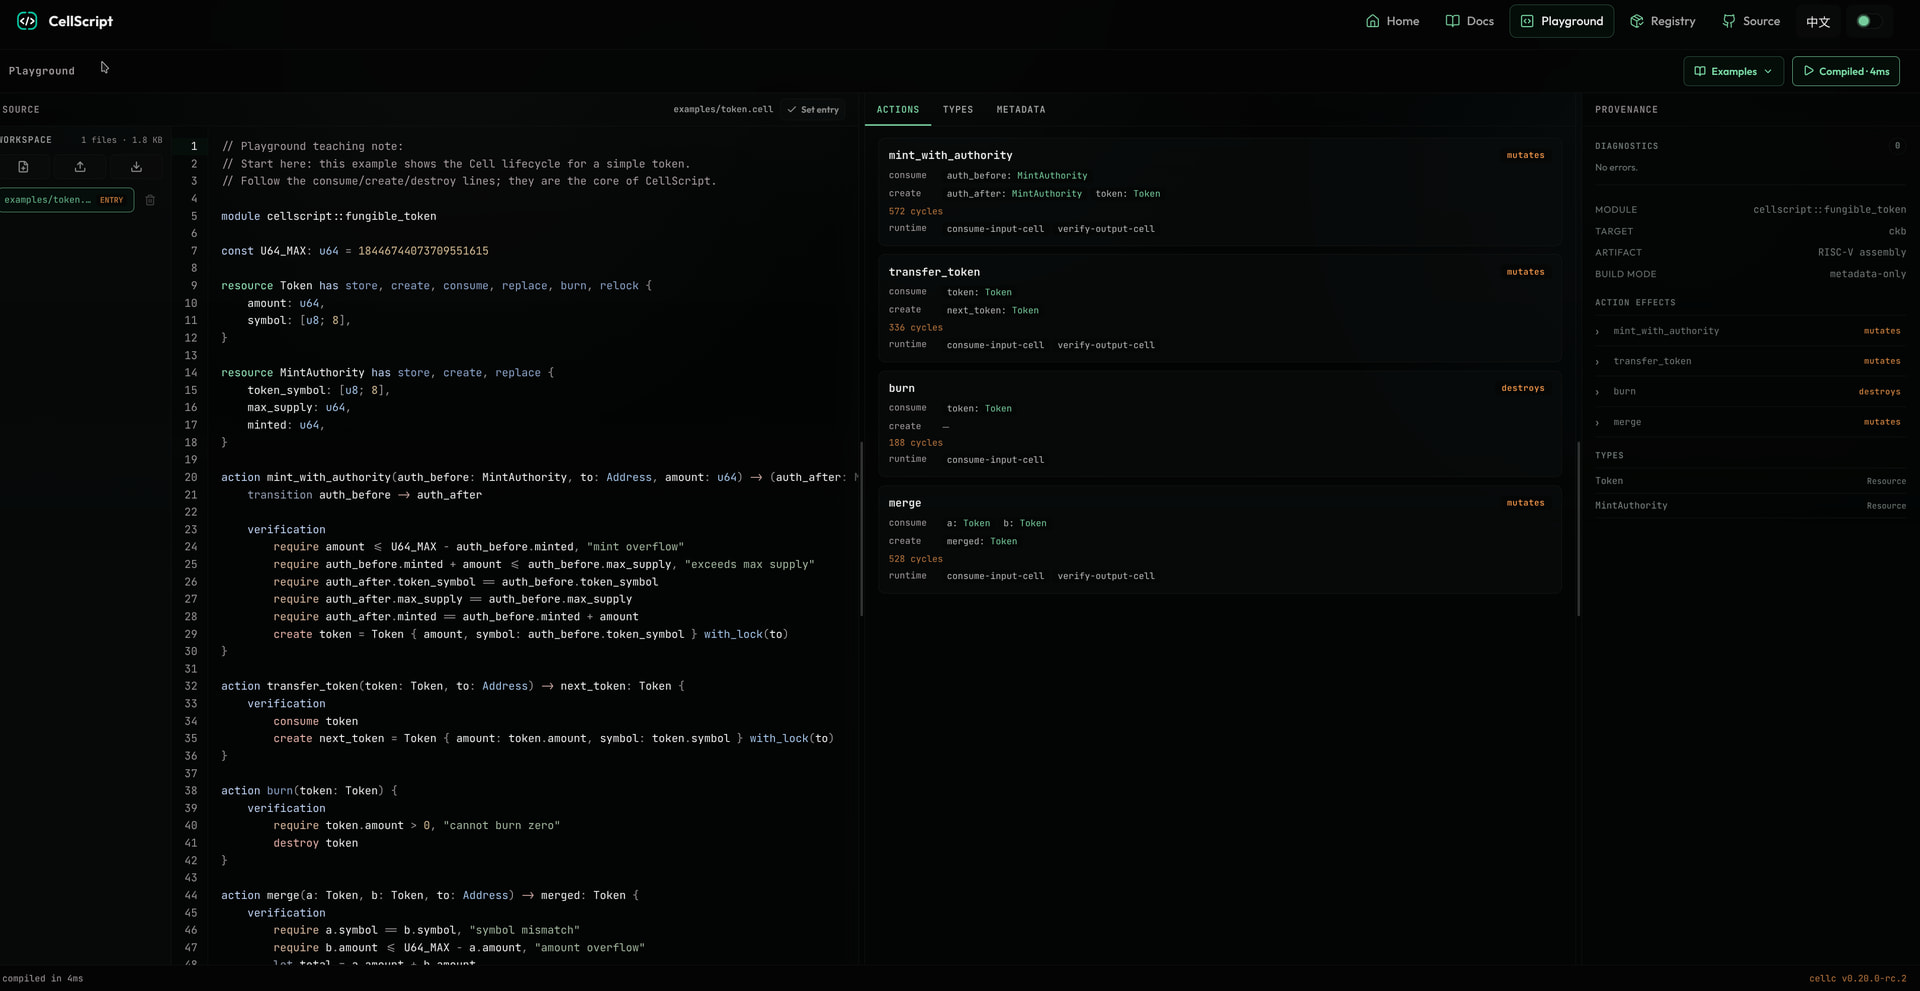Image resolution: width=1920 pixels, height=991 pixels.
Task: Delete file with the trash icon
Action: 150,200
